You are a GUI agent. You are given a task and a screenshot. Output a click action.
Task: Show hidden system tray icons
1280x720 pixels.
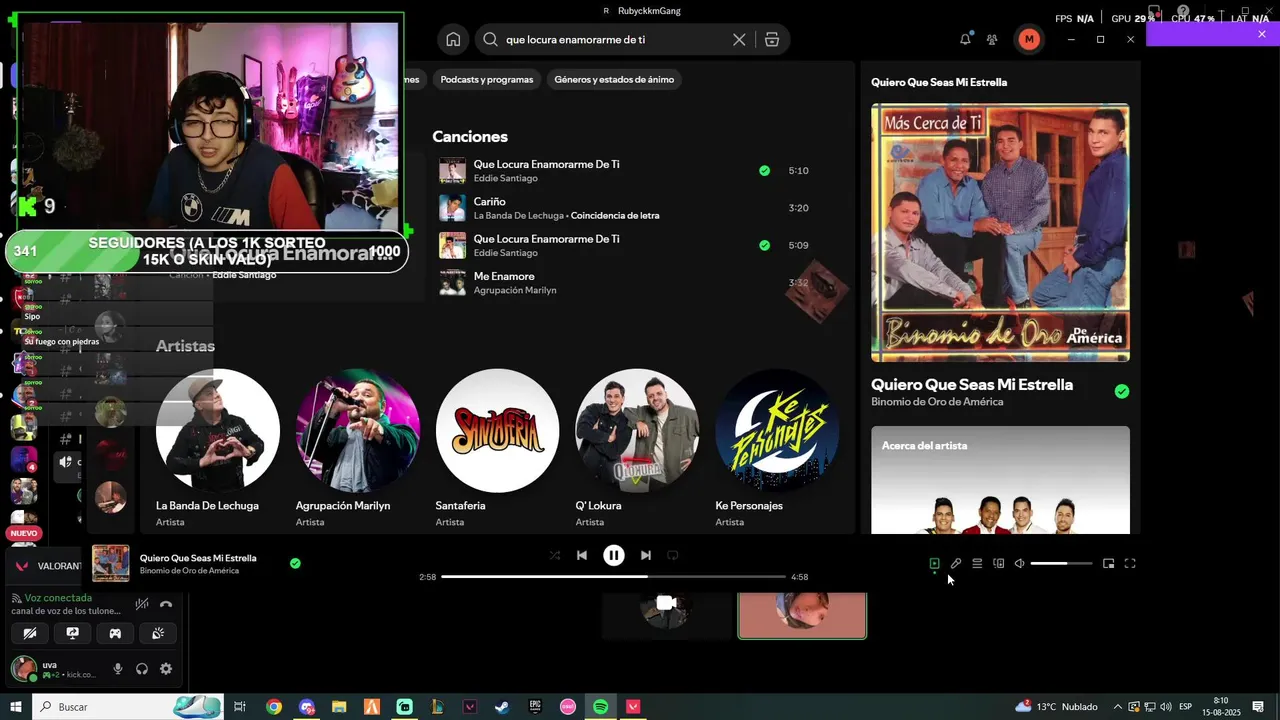pyautogui.click(x=1118, y=707)
